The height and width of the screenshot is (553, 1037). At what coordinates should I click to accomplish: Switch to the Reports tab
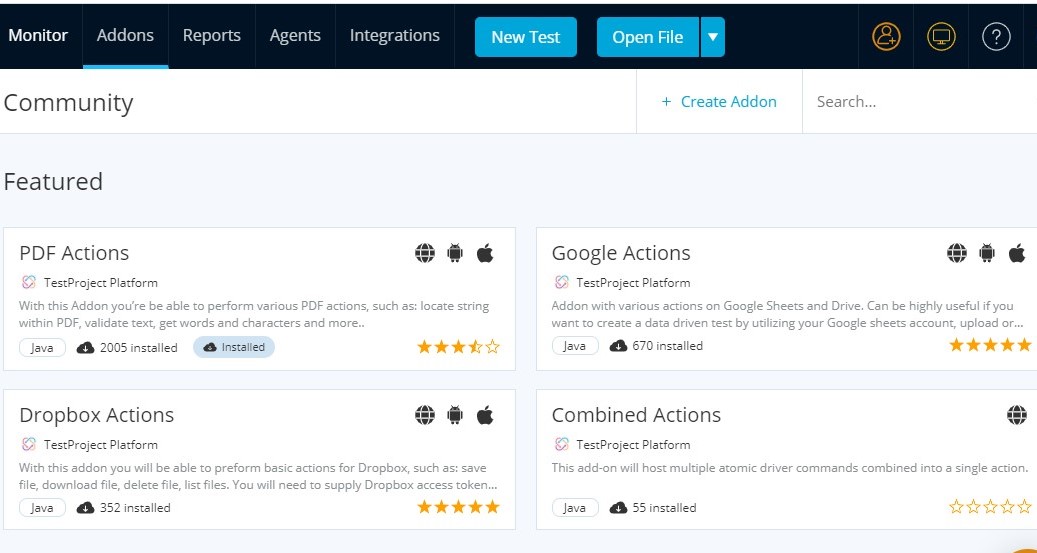click(211, 35)
